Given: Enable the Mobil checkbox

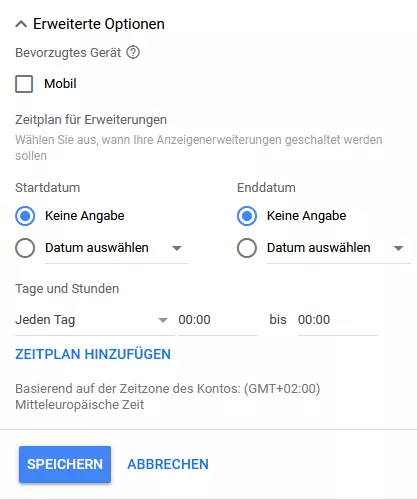Looking at the screenshot, I should pos(24,84).
